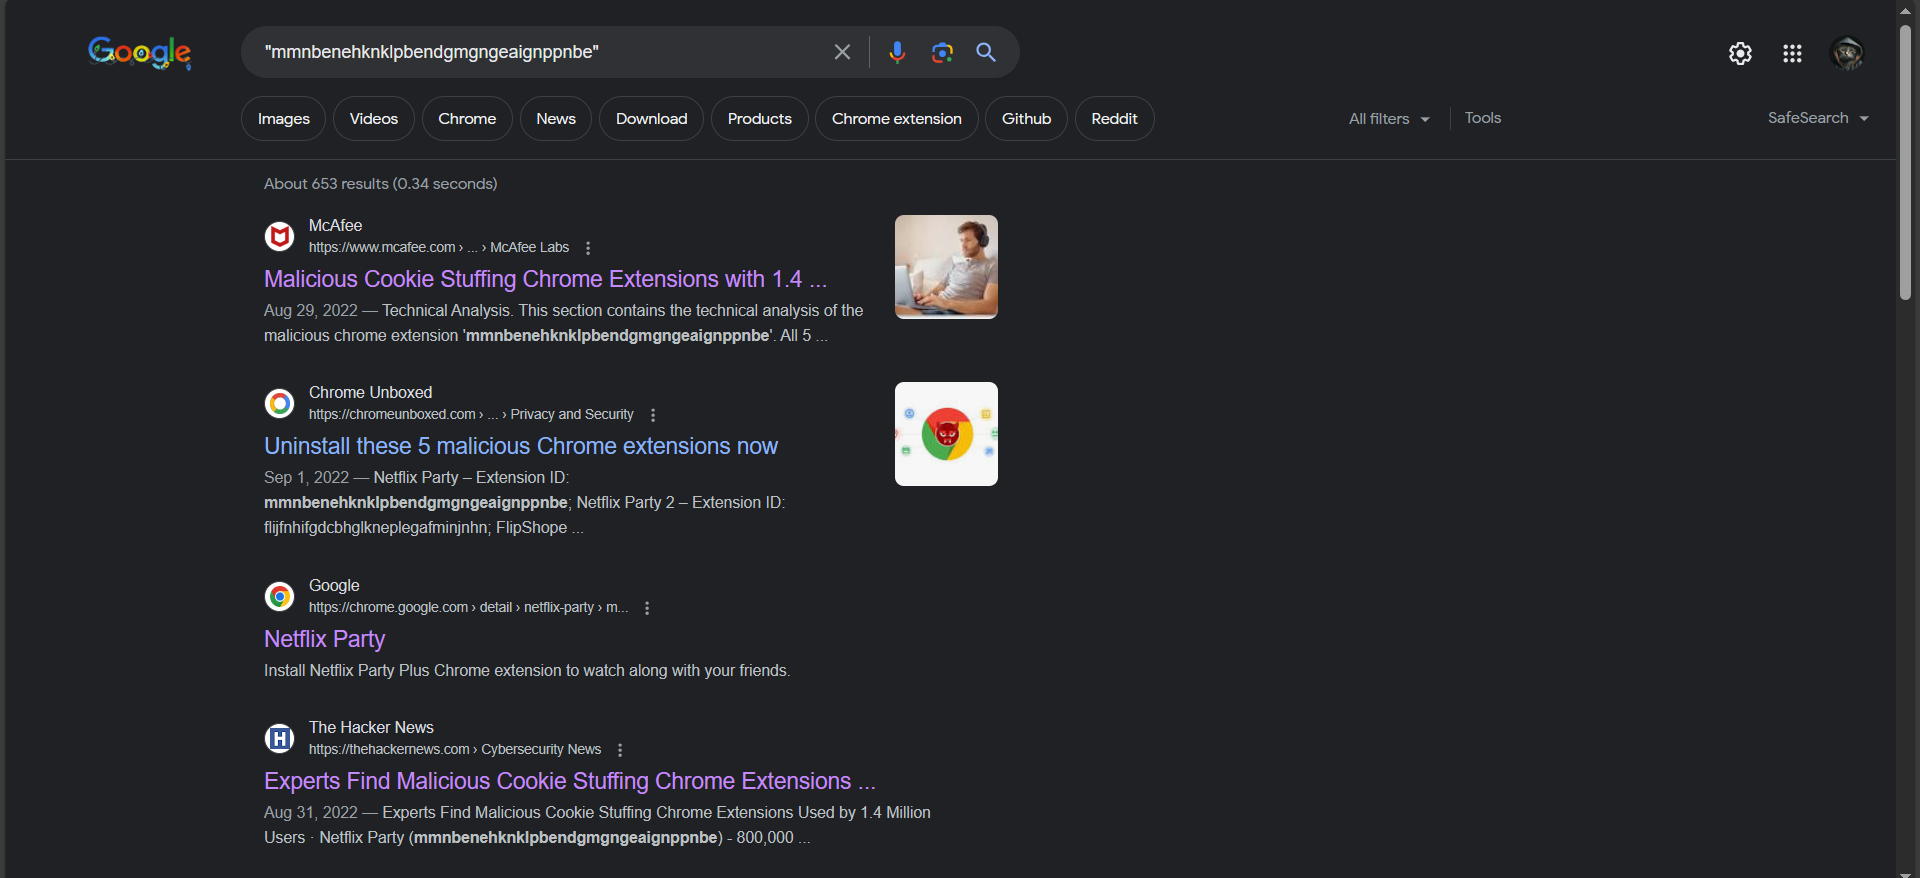Select the Chrome extension filter chip
The height and width of the screenshot is (878, 1920).
pos(896,119)
